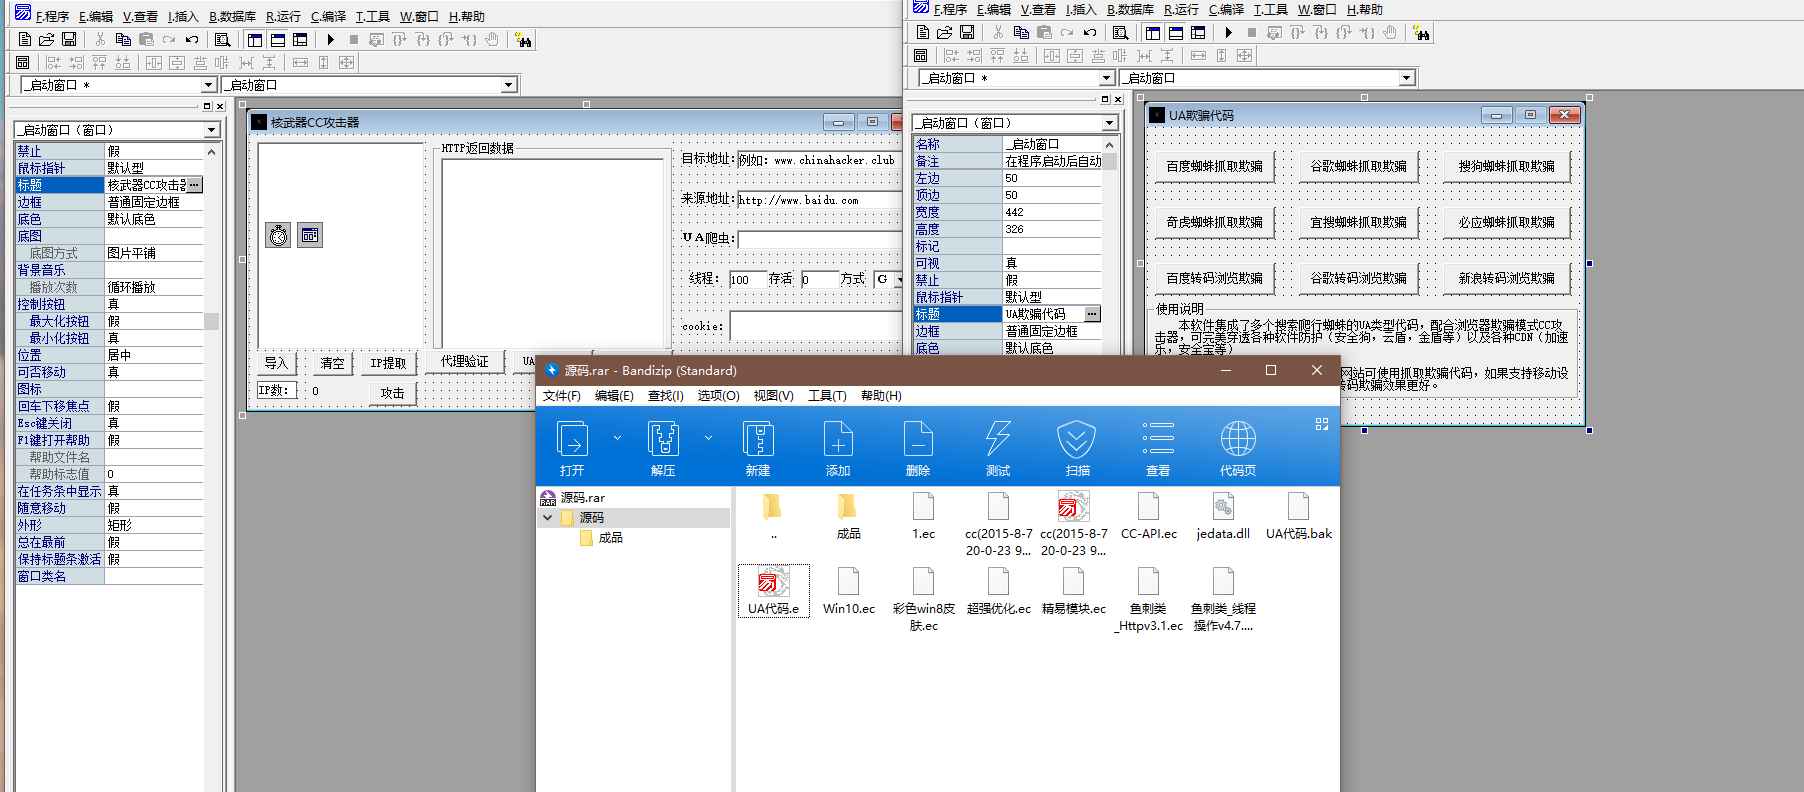This screenshot has width=1804, height=792.
Task: Collapse the 源码 folder in the archive tree
Action: coord(548,518)
